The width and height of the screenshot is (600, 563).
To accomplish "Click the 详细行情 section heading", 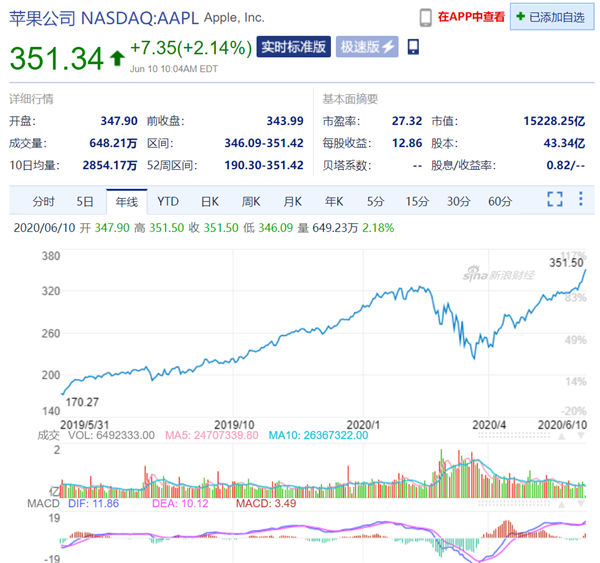I will [x=31, y=99].
